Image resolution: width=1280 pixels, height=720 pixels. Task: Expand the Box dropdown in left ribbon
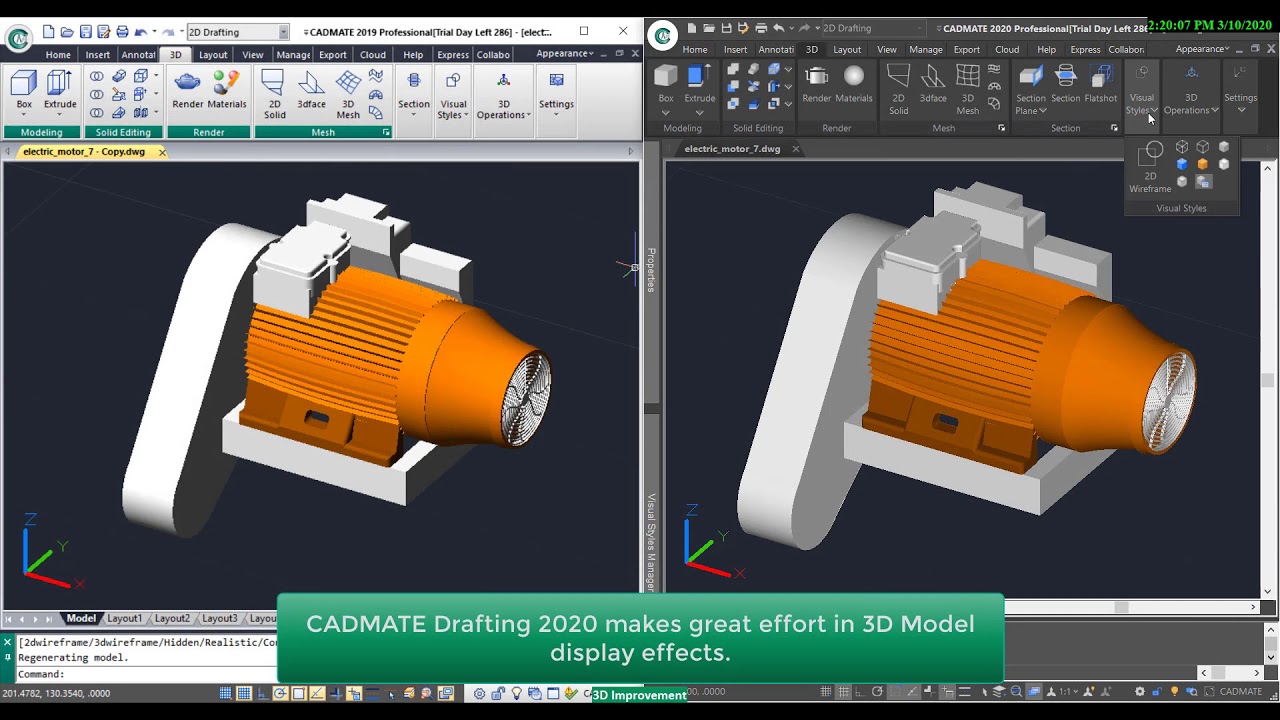(x=24, y=116)
